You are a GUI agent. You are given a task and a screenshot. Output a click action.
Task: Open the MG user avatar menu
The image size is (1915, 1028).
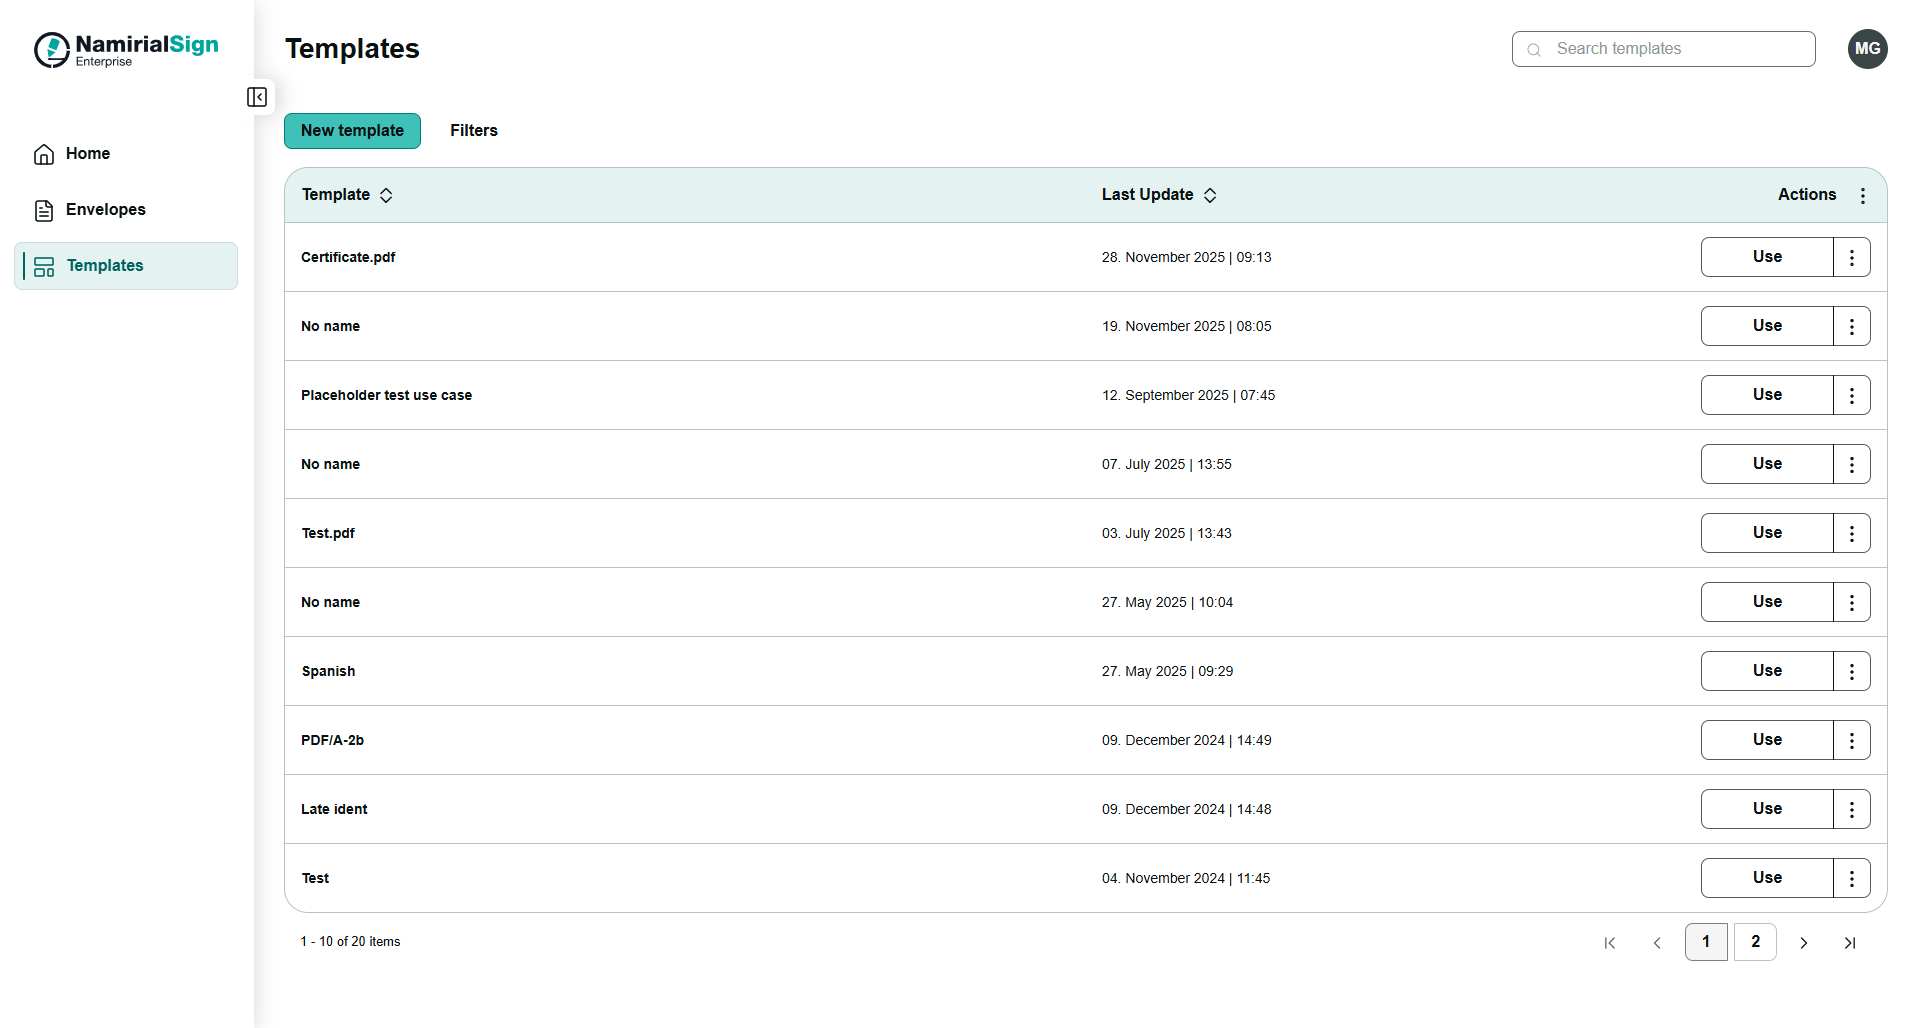pos(1866,49)
